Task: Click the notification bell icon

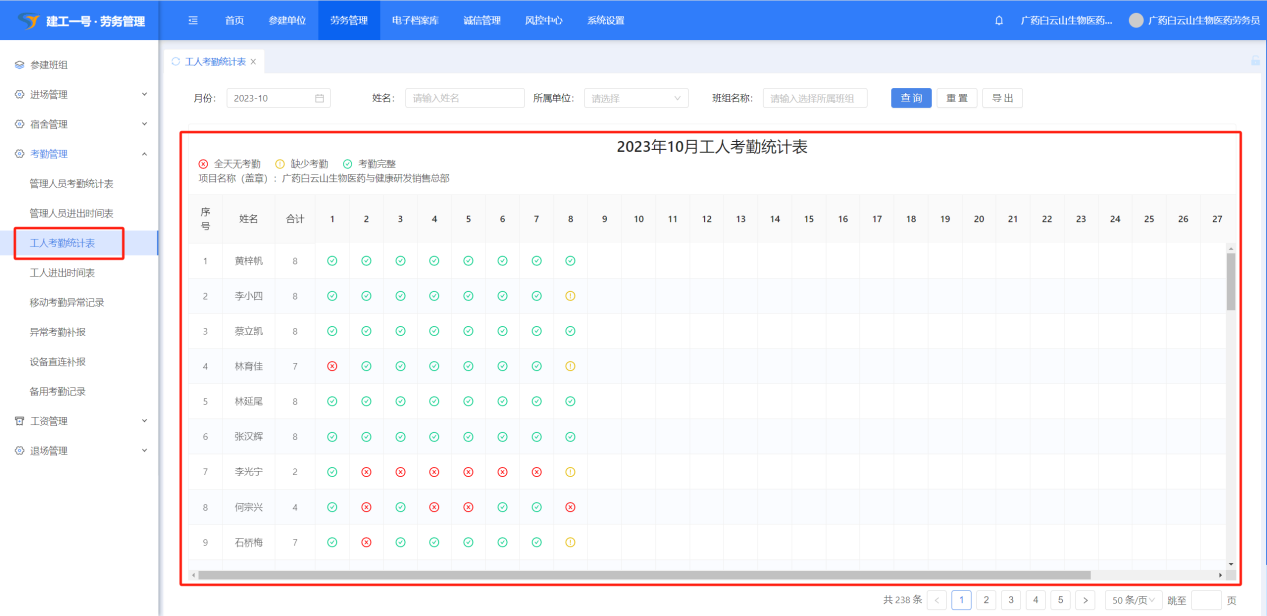Action: (999, 21)
